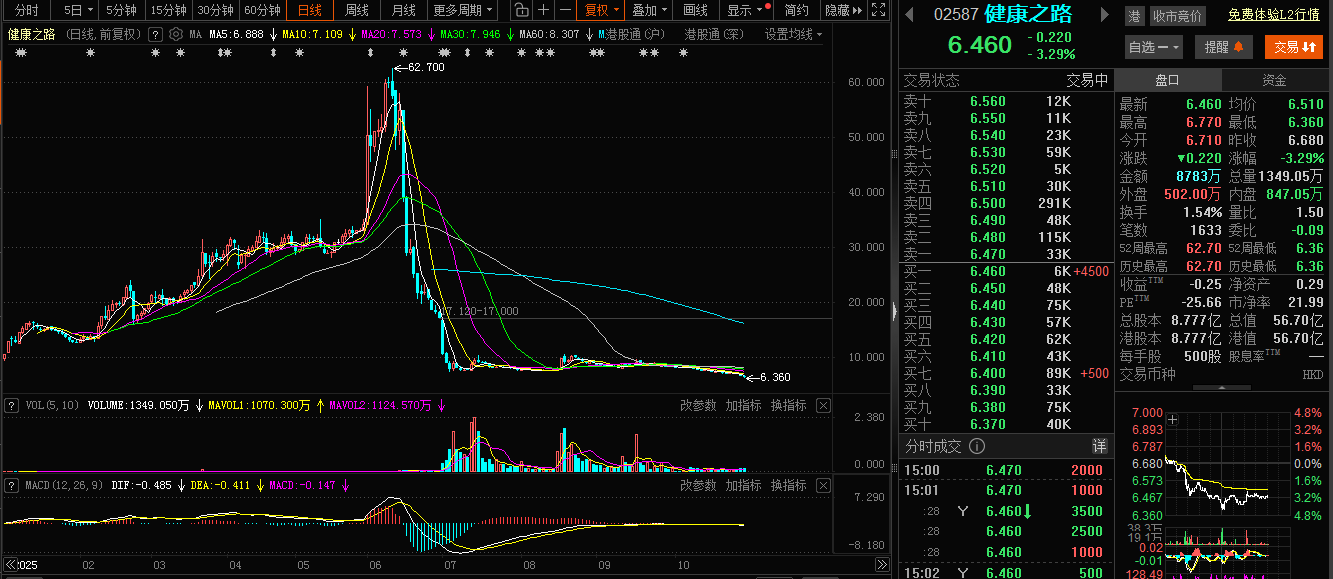The height and width of the screenshot is (579, 1333).
Task: Select the 周线 tab
Action: (357, 10)
